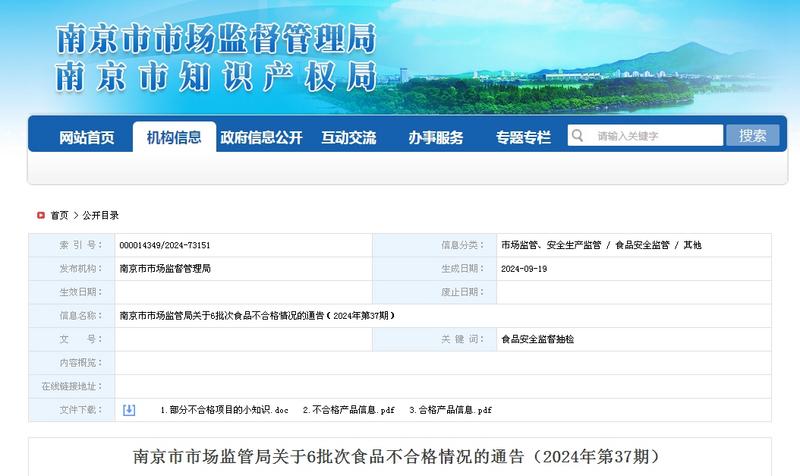800x476 pixels.
Task: Click the 信息分类 field label
Action: coord(462,245)
